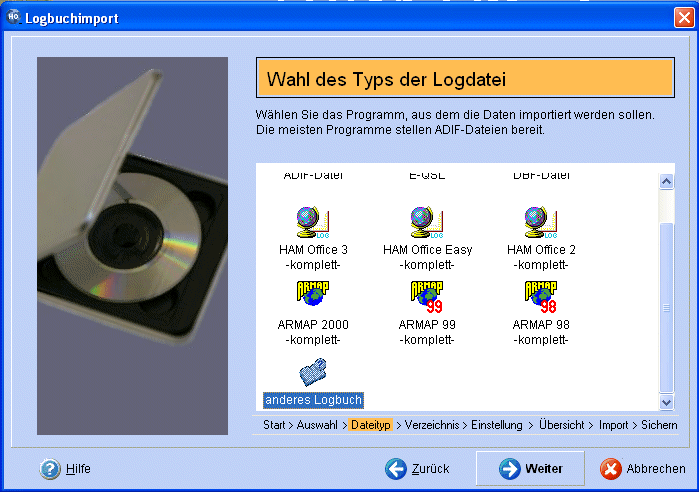This screenshot has width=699, height=492.
Task: Select the 'HAM Office Easy -komplett-' label
Action: [427, 257]
